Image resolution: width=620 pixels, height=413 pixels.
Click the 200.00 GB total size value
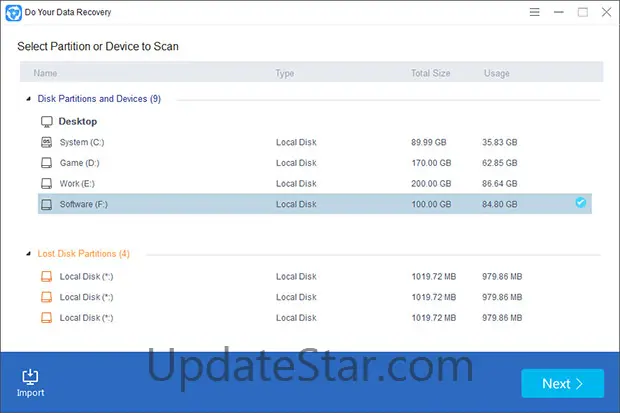point(431,183)
